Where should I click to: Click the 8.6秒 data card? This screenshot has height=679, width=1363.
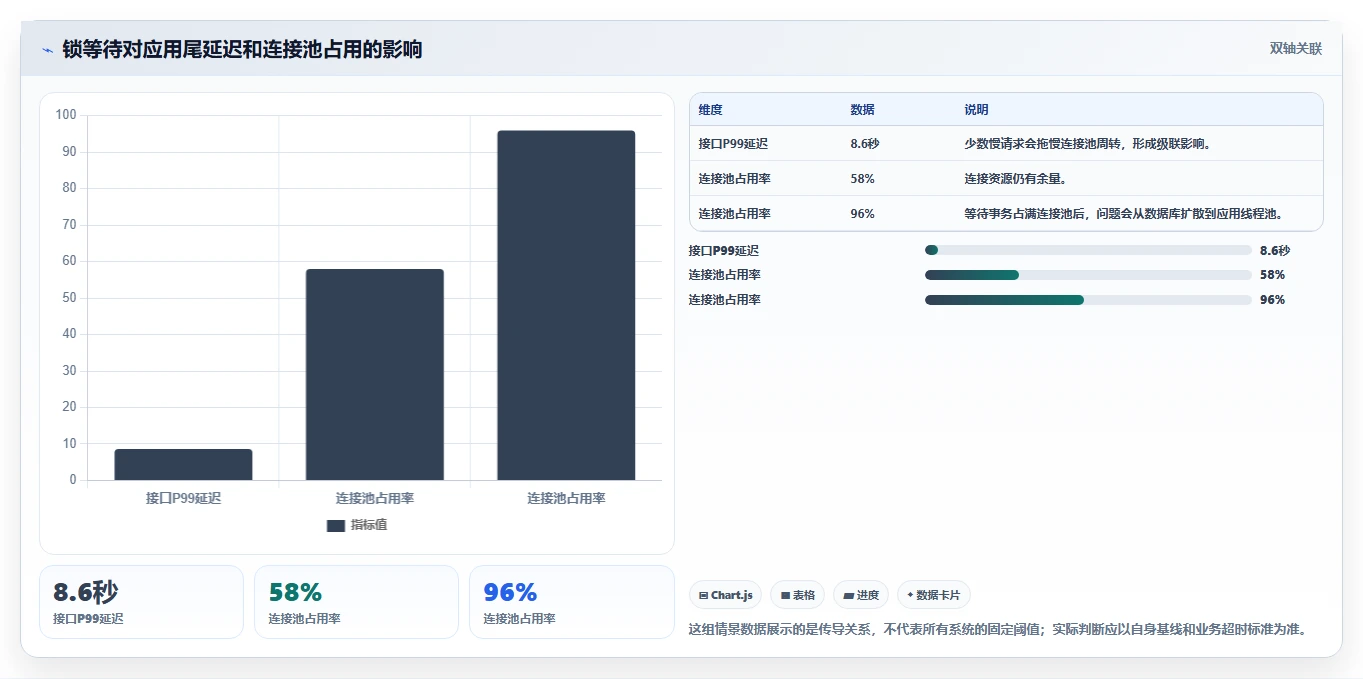tap(141, 602)
